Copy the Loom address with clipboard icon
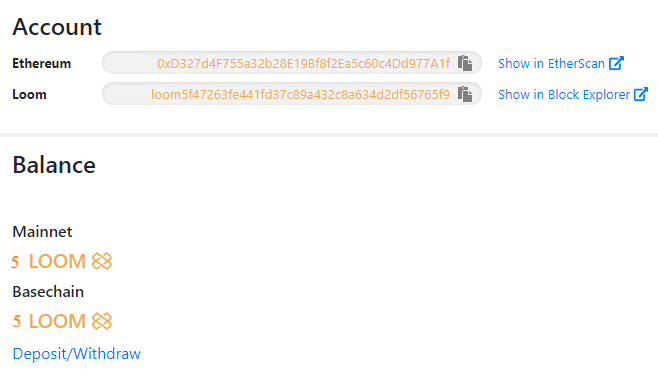 tap(465, 94)
